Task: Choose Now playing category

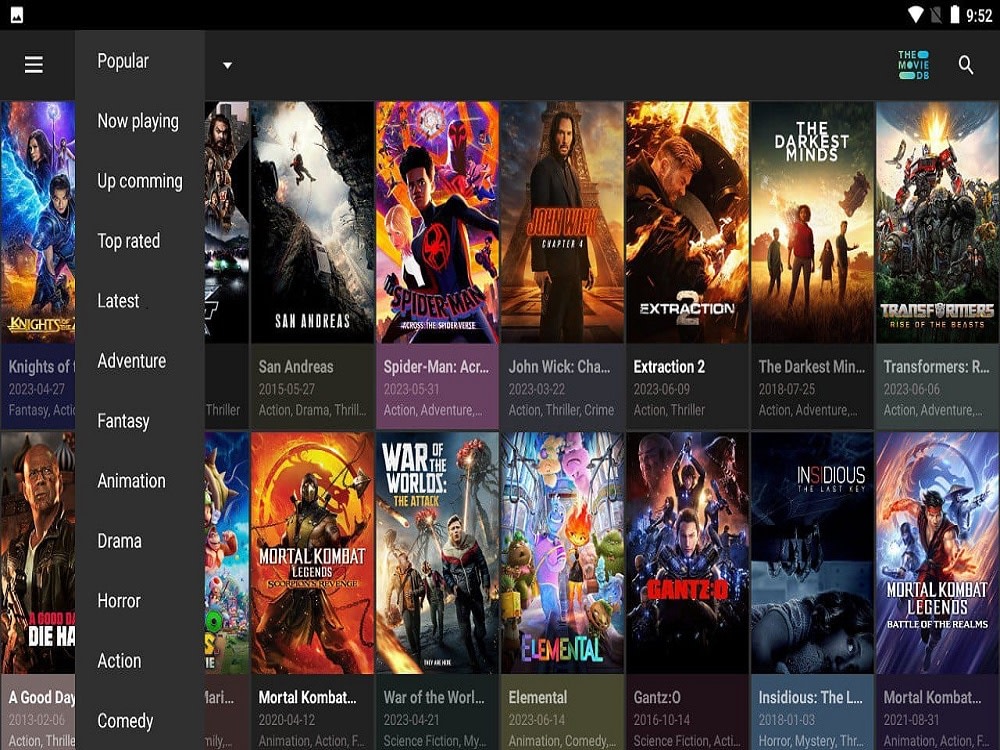Action: pos(138,121)
